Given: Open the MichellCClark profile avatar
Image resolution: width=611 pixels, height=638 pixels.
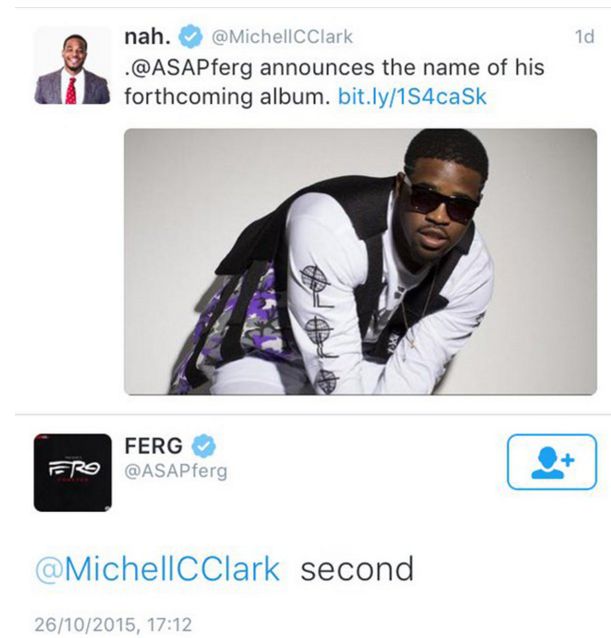Looking at the screenshot, I should coord(72,67).
